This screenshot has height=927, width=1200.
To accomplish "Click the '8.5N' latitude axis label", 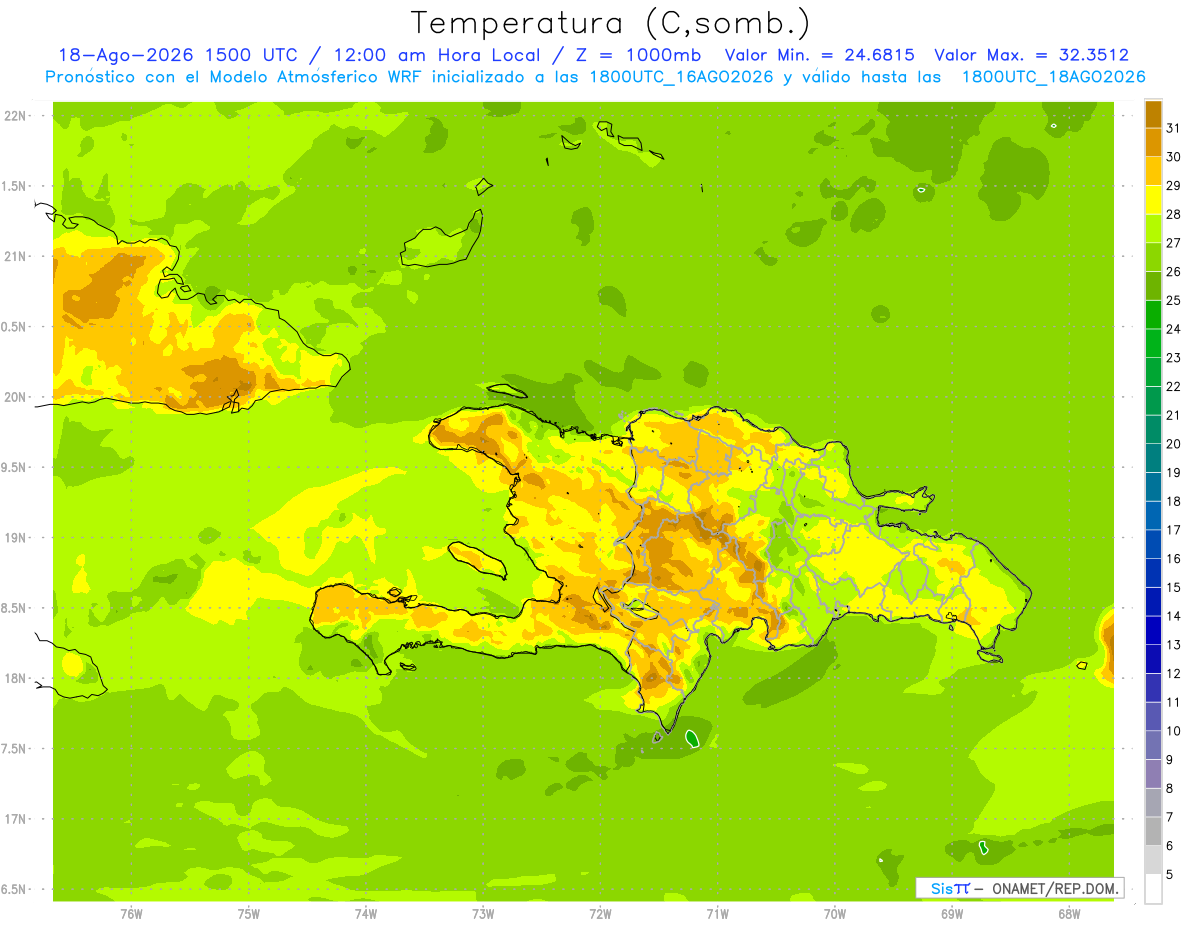I will click(15, 608).
